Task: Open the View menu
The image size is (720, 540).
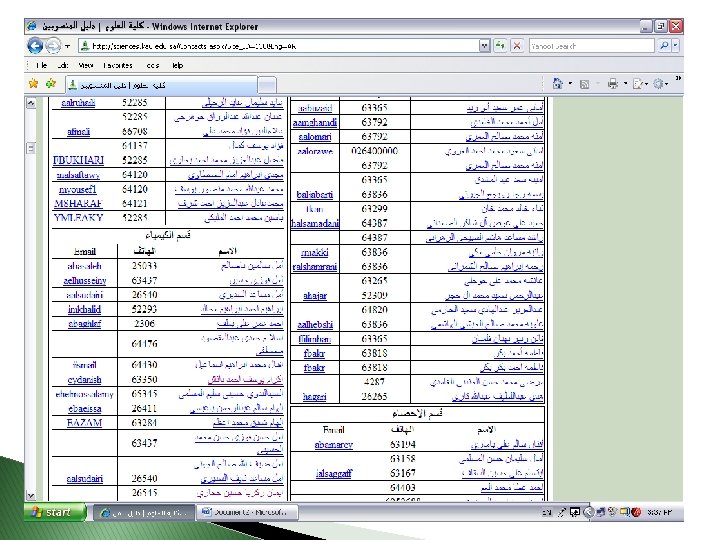Action: click(85, 65)
